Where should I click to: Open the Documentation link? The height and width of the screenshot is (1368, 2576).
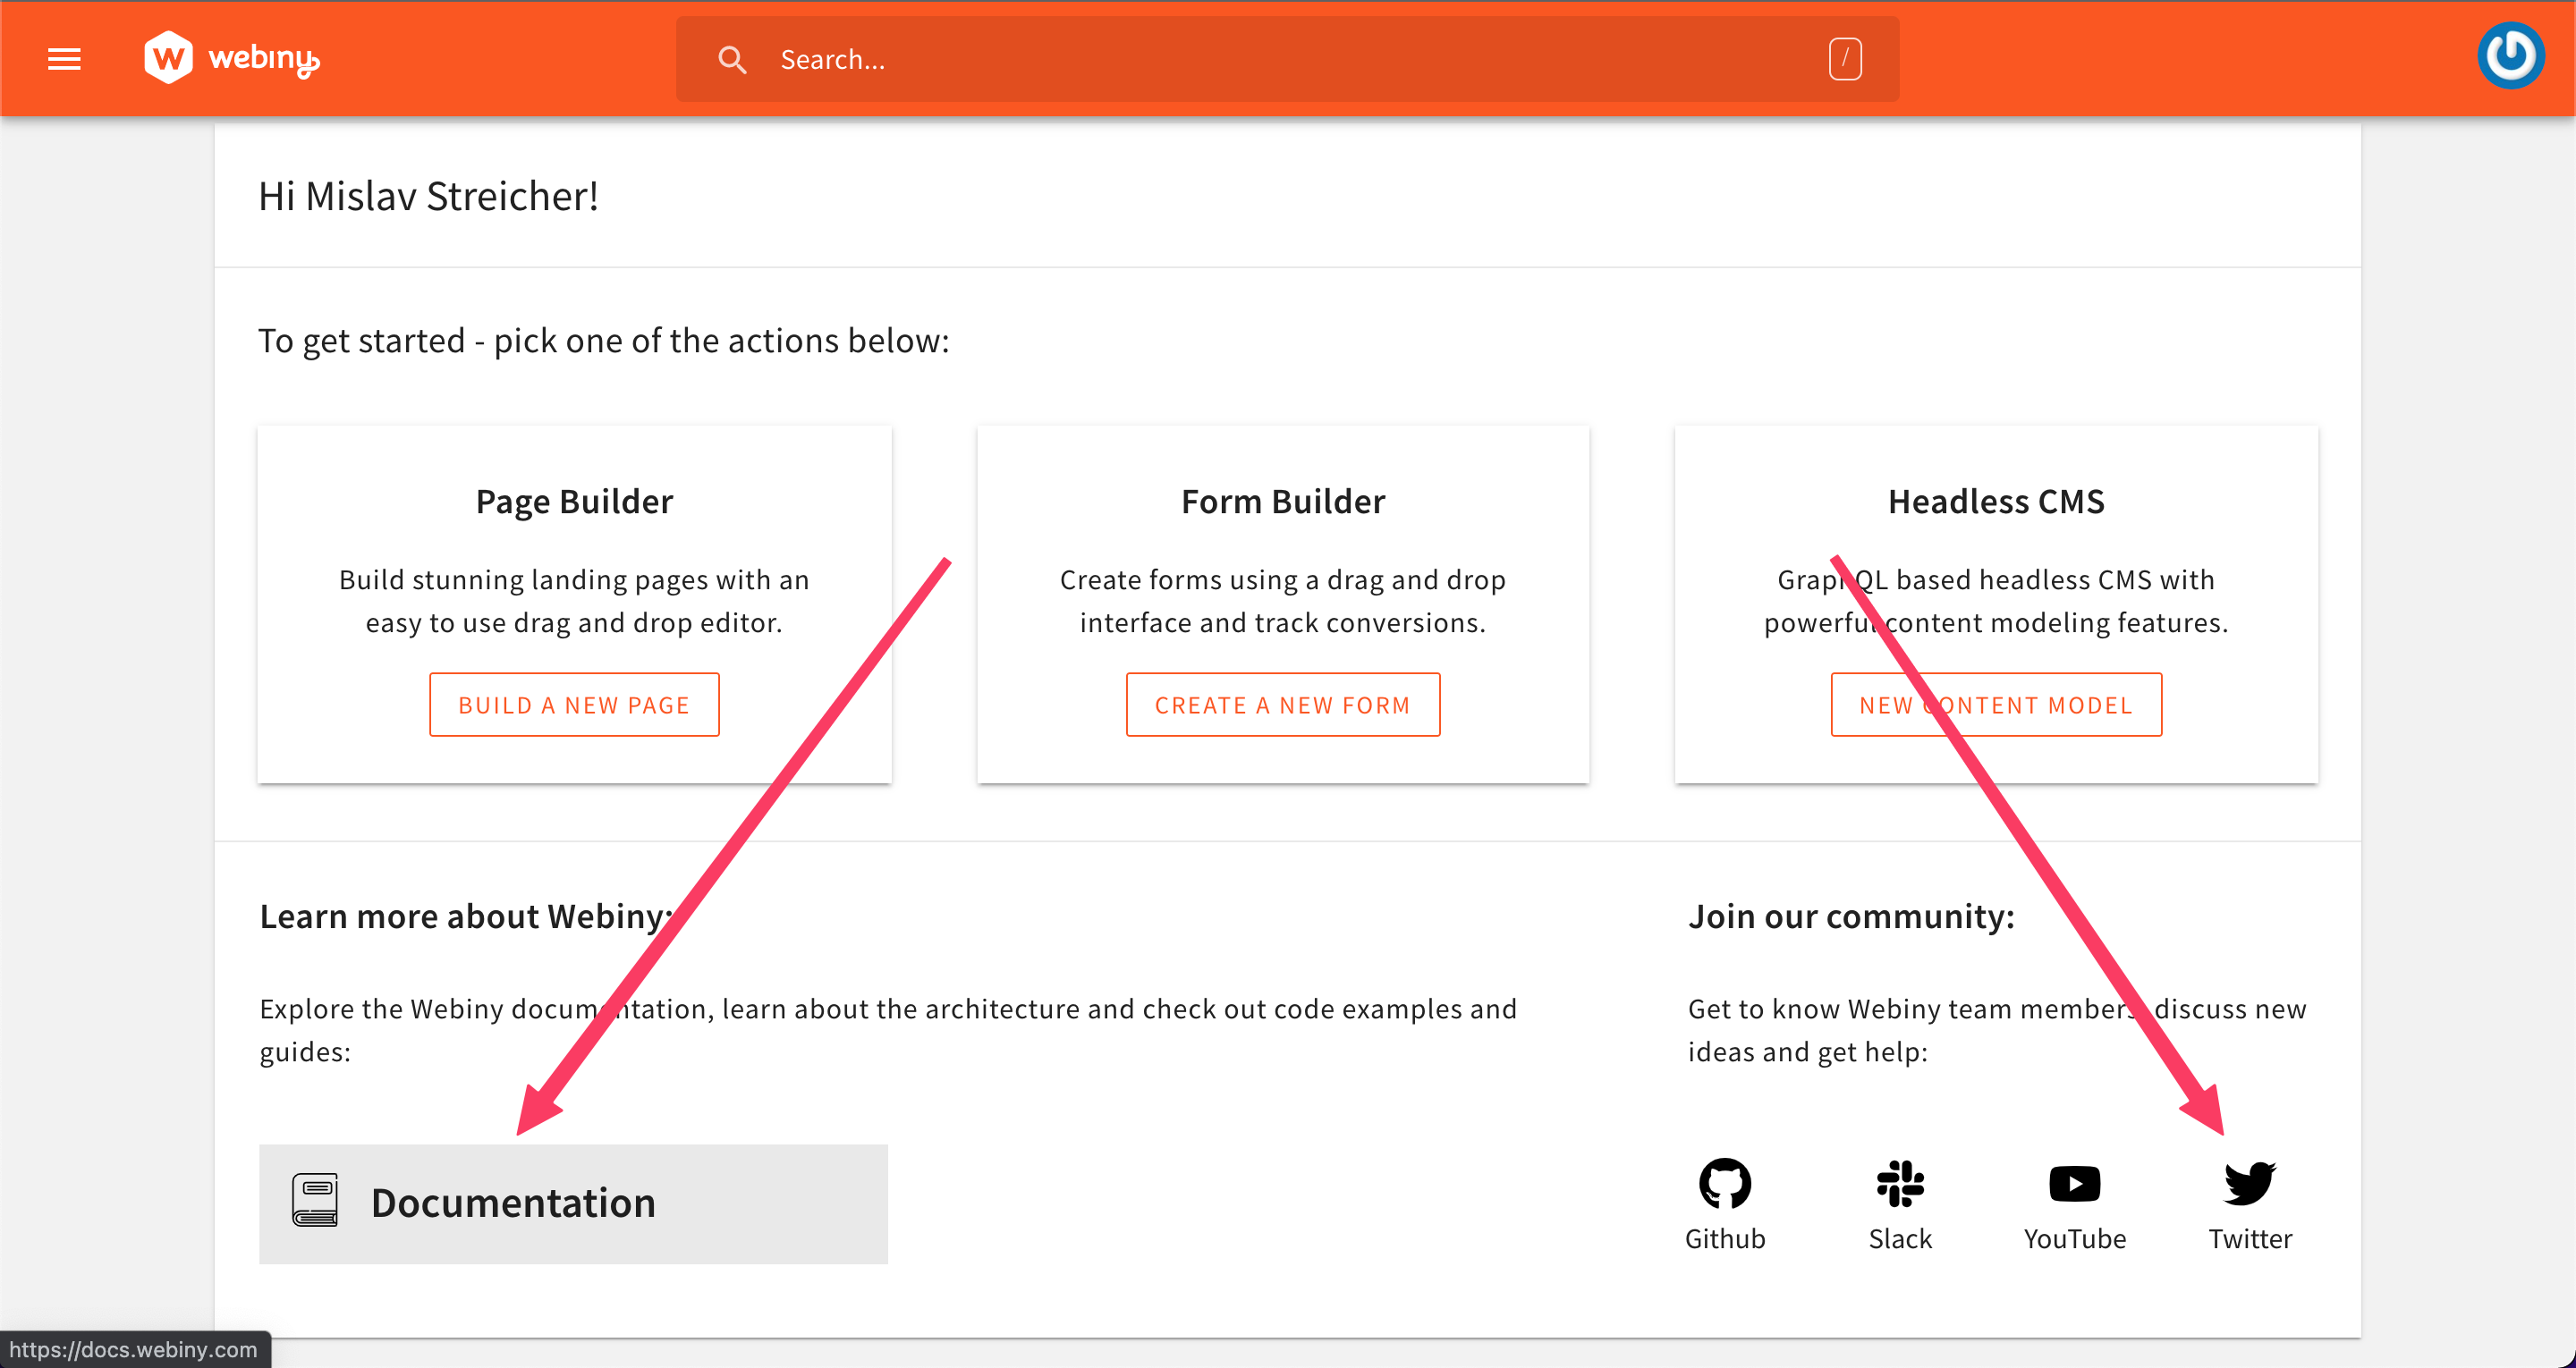(513, 1202)
